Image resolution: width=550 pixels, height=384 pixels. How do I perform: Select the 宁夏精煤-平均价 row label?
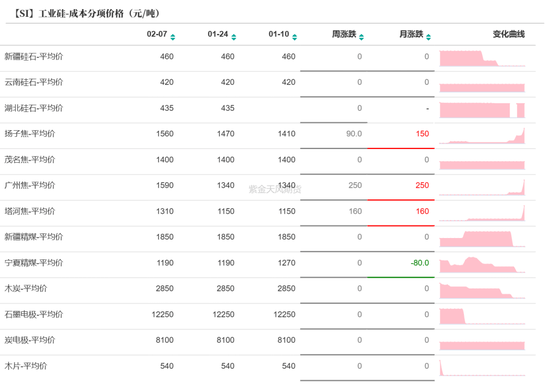pos(34,263)
